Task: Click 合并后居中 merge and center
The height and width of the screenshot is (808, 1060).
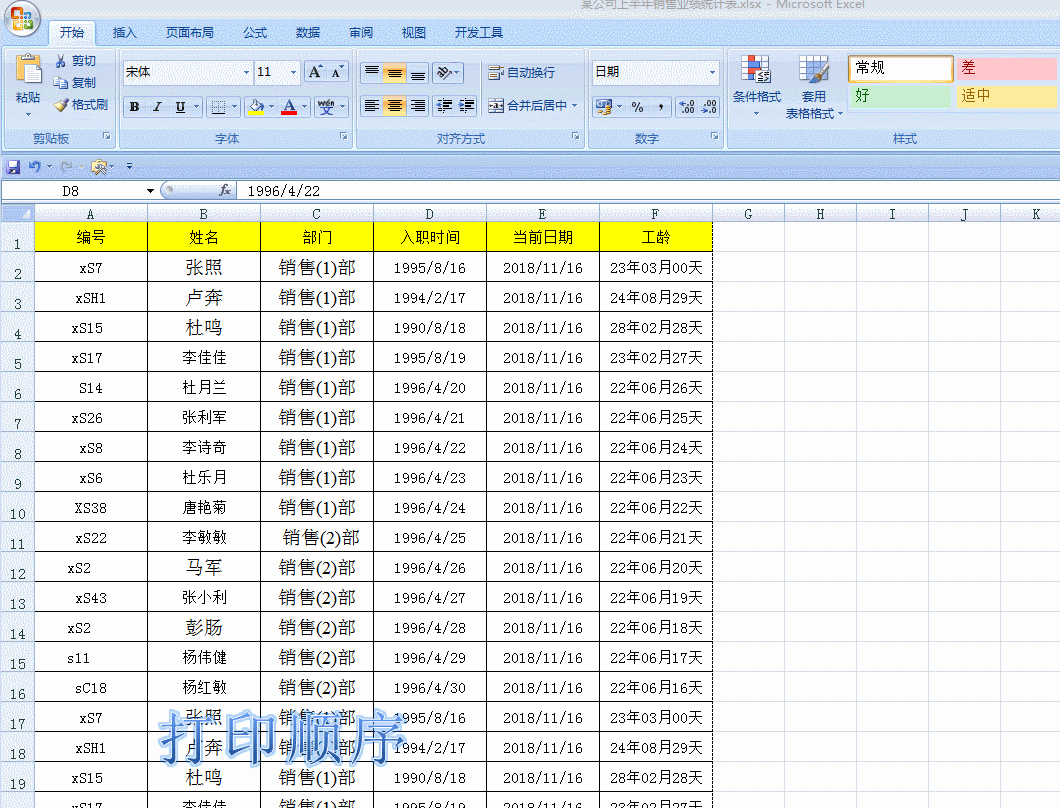Action: coord(527,105)
